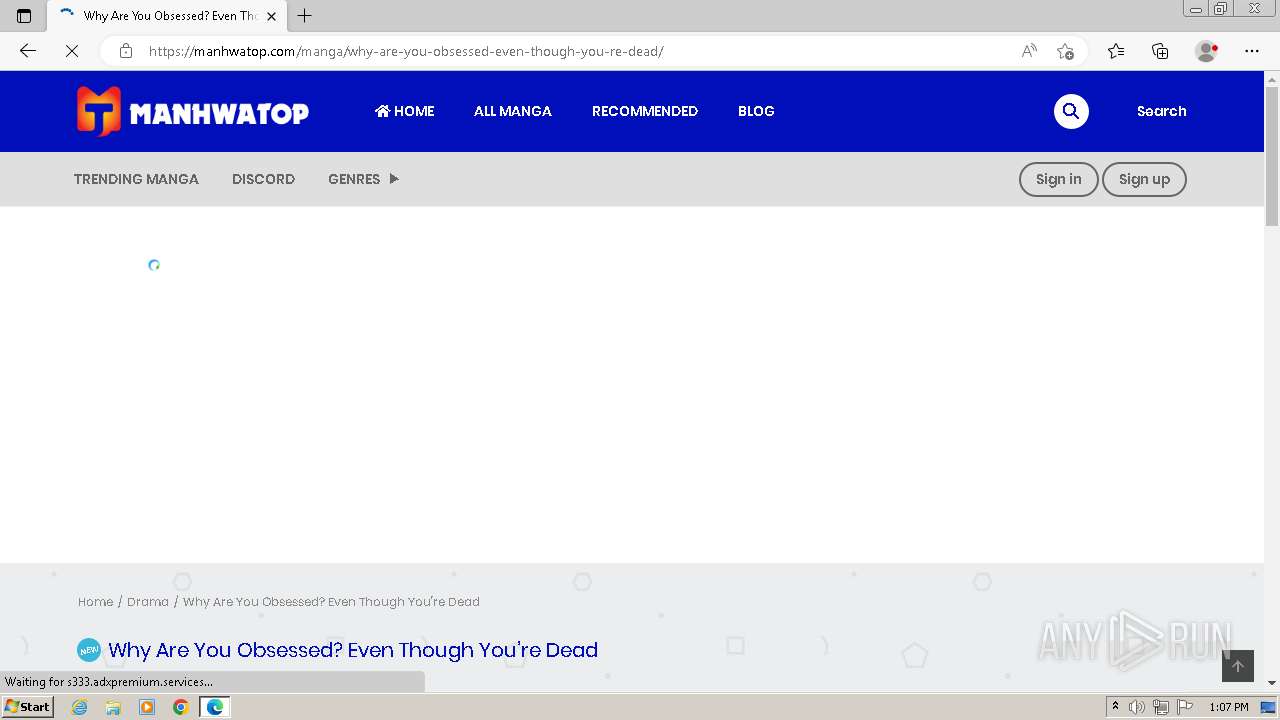The height and width of the screenshot is (720, 1280).
Task: Add this page to favorites
Action: click(x=1065, y=51)
